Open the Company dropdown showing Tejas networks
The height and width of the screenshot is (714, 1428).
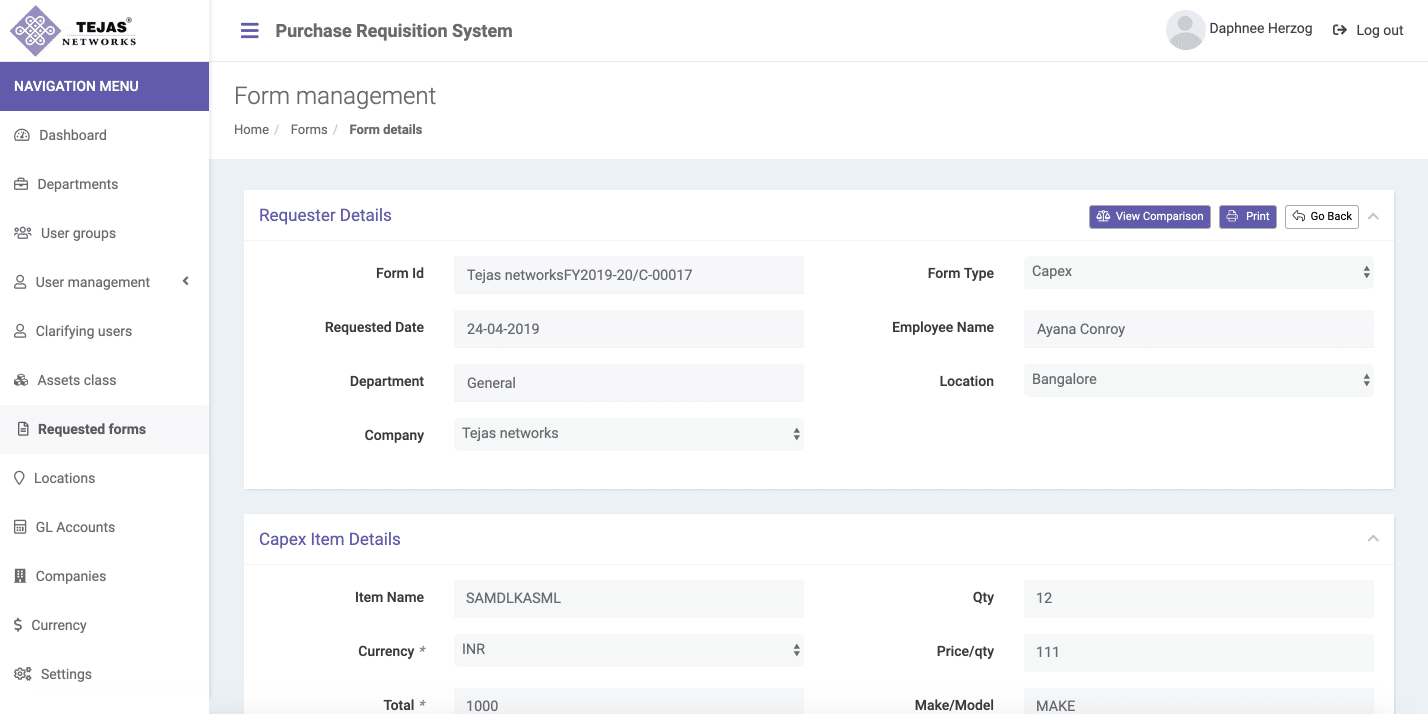629,434
